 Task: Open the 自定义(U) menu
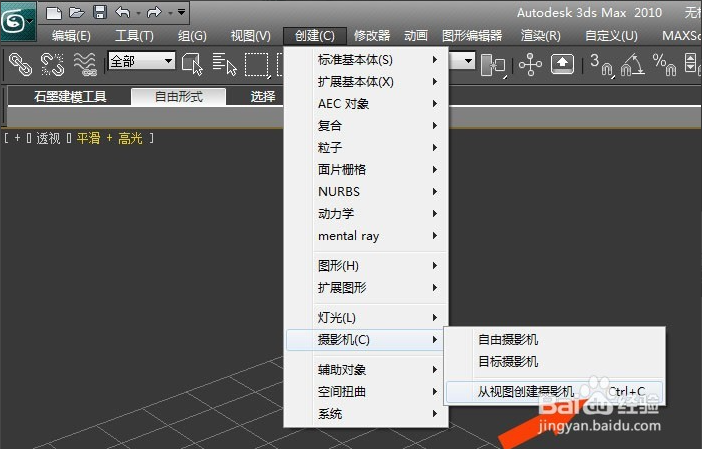coord(612,36)
